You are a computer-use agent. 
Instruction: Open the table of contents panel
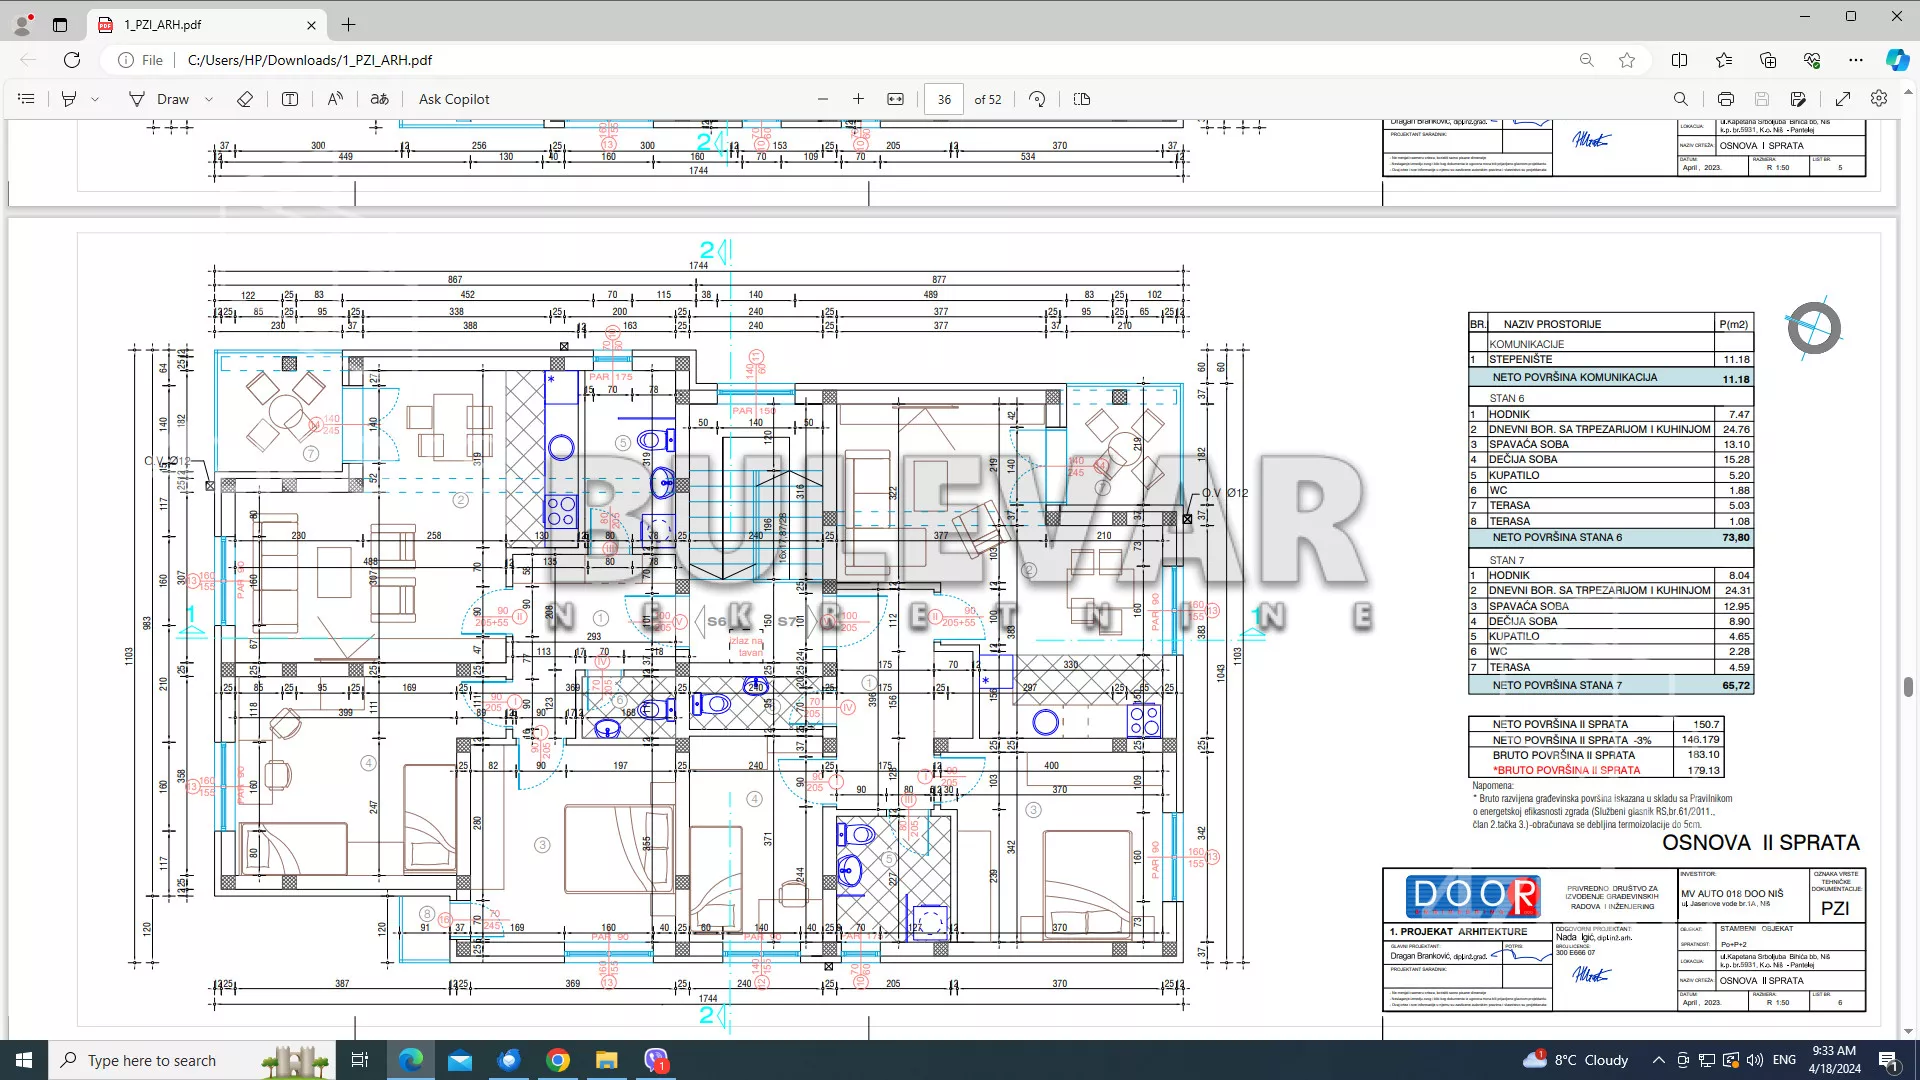(26, 99)
